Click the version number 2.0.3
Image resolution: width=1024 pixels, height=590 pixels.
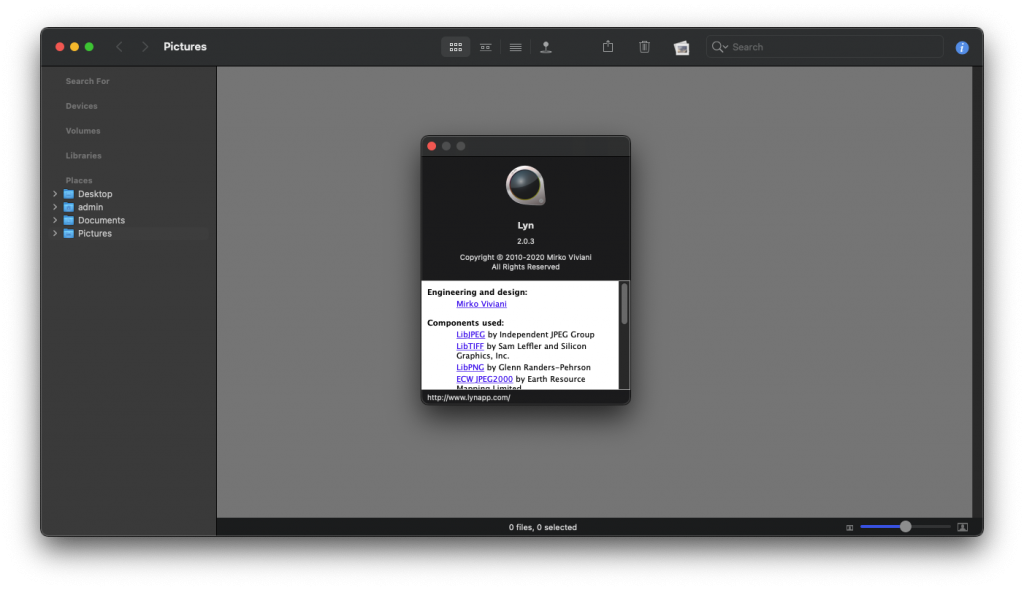(526, 241)
